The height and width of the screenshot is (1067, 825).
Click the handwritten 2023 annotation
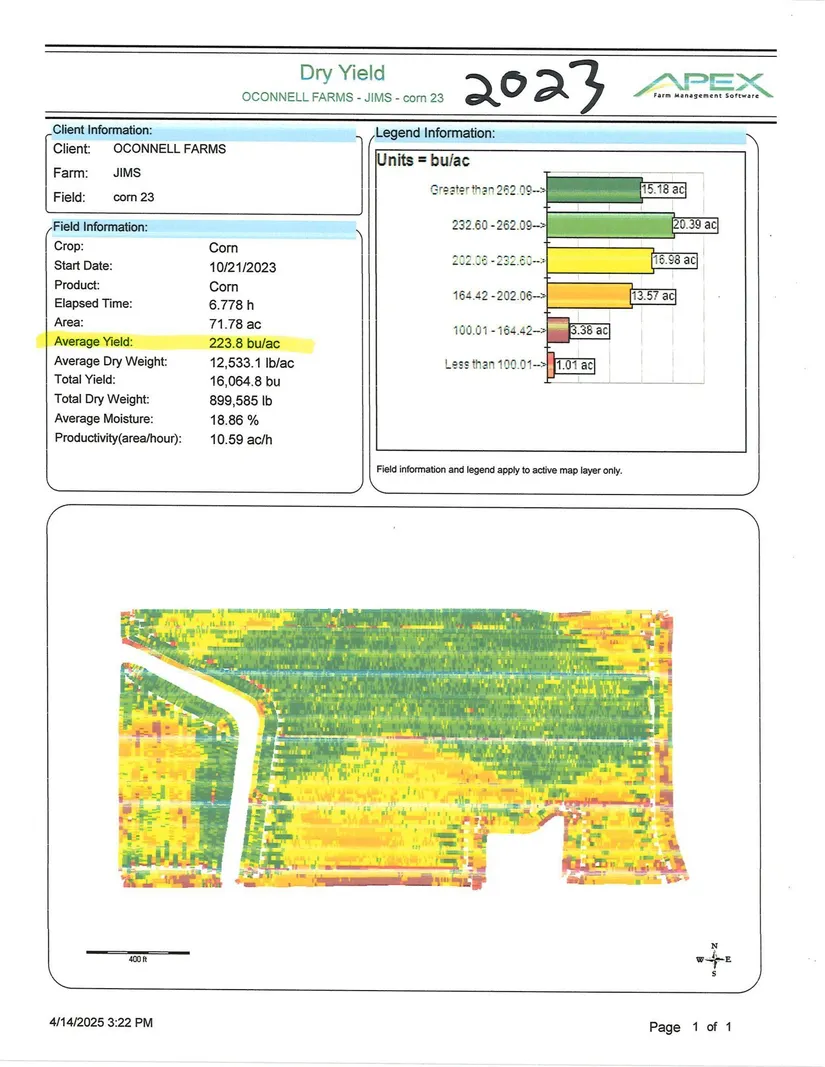536,85
